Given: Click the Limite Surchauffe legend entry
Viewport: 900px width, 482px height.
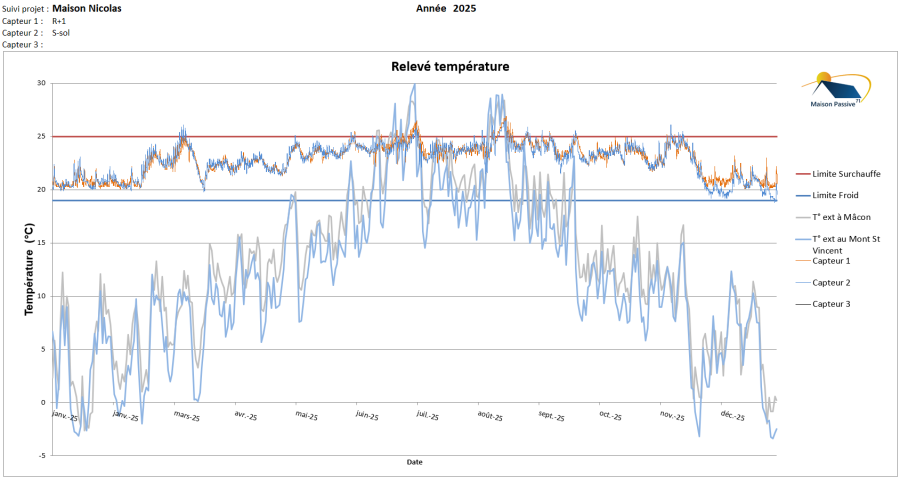Looking at the screenshot, I should [846, 173].
